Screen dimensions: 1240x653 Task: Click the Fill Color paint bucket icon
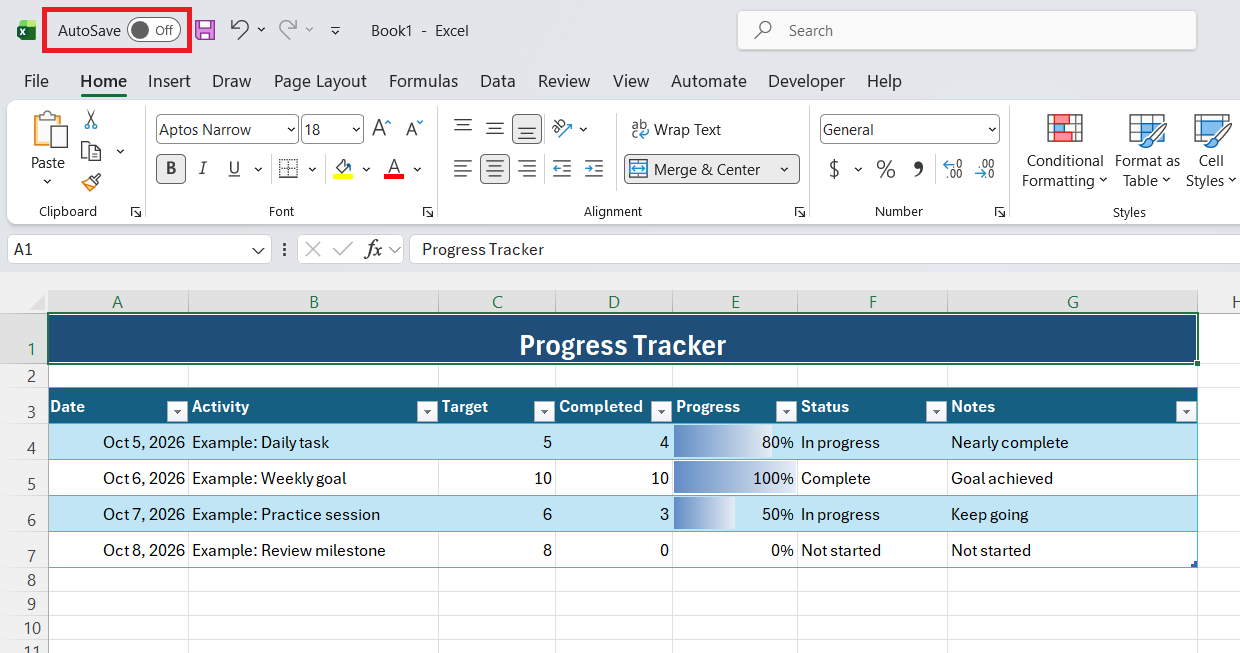(343, 169)
